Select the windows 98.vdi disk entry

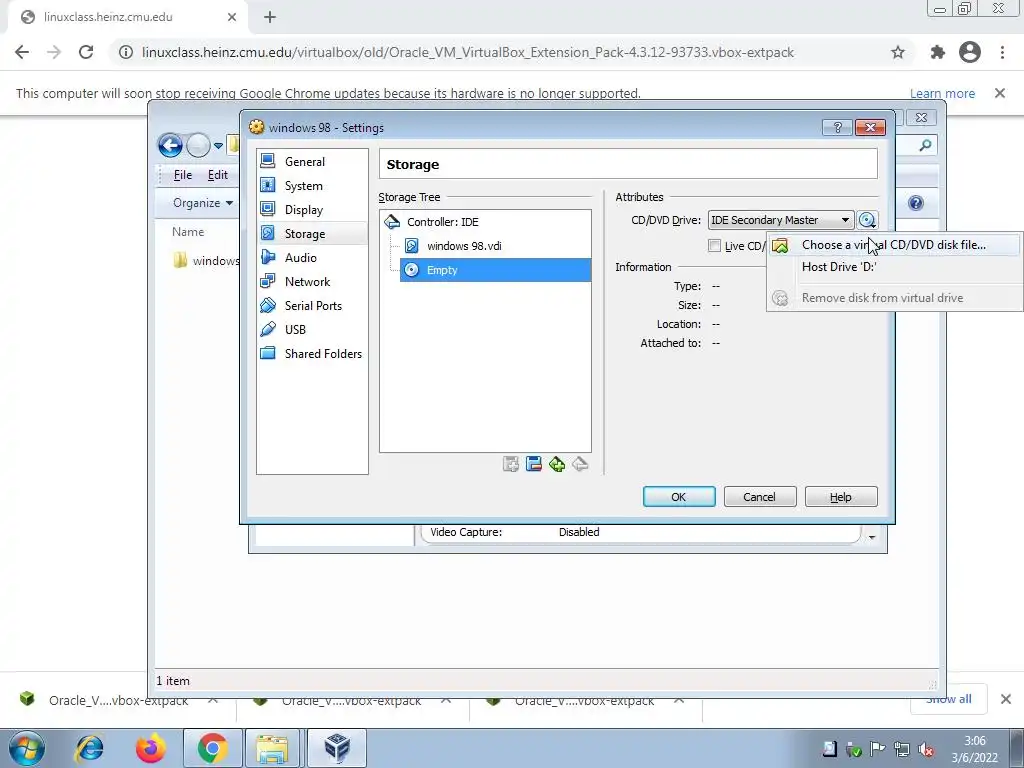pos(464,246)
